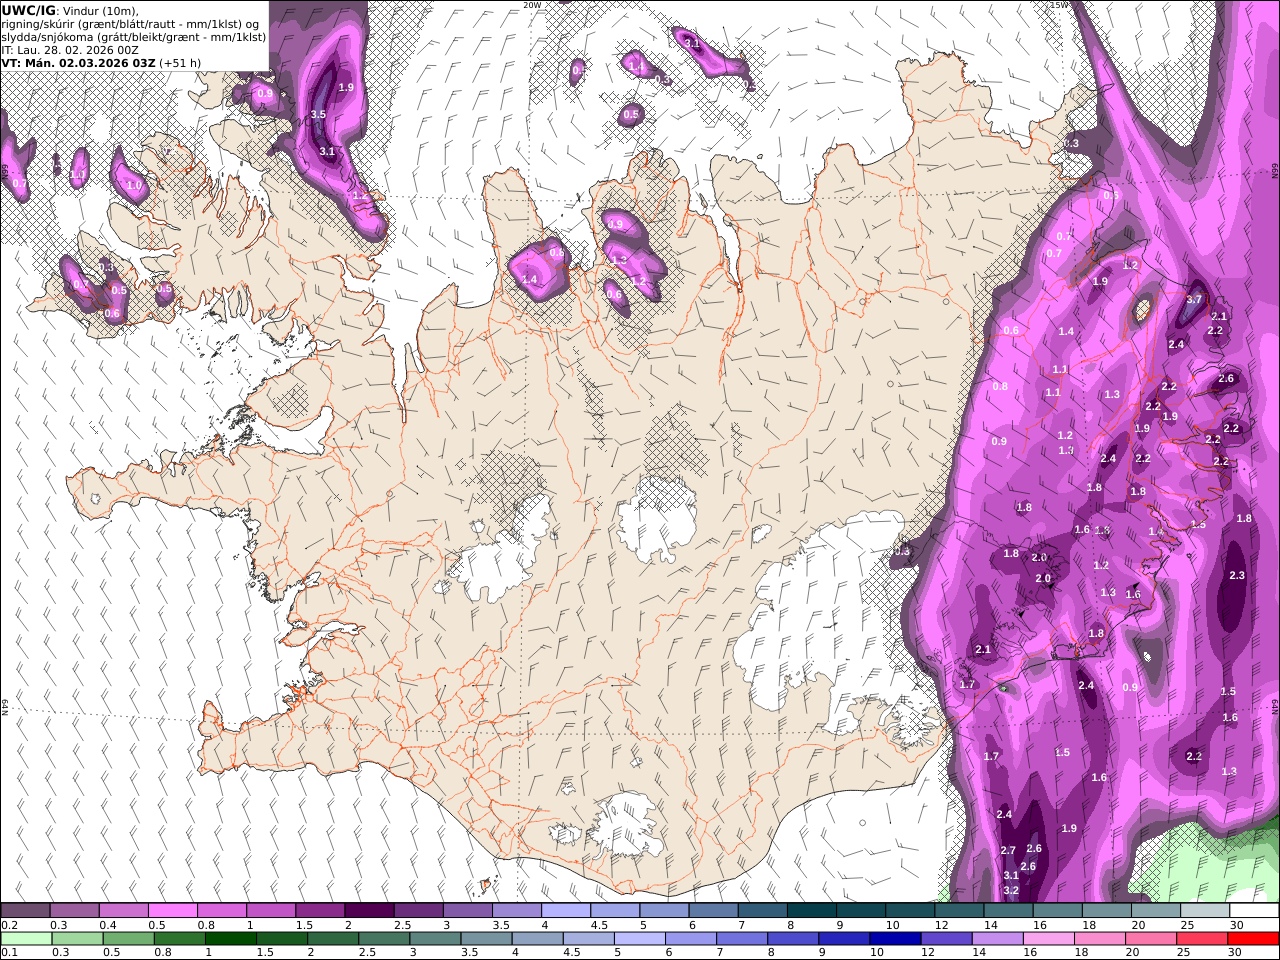Click the '3.5' snowfall value on the map
This screenshot has width=1280, height=960.
click(319, 115)
